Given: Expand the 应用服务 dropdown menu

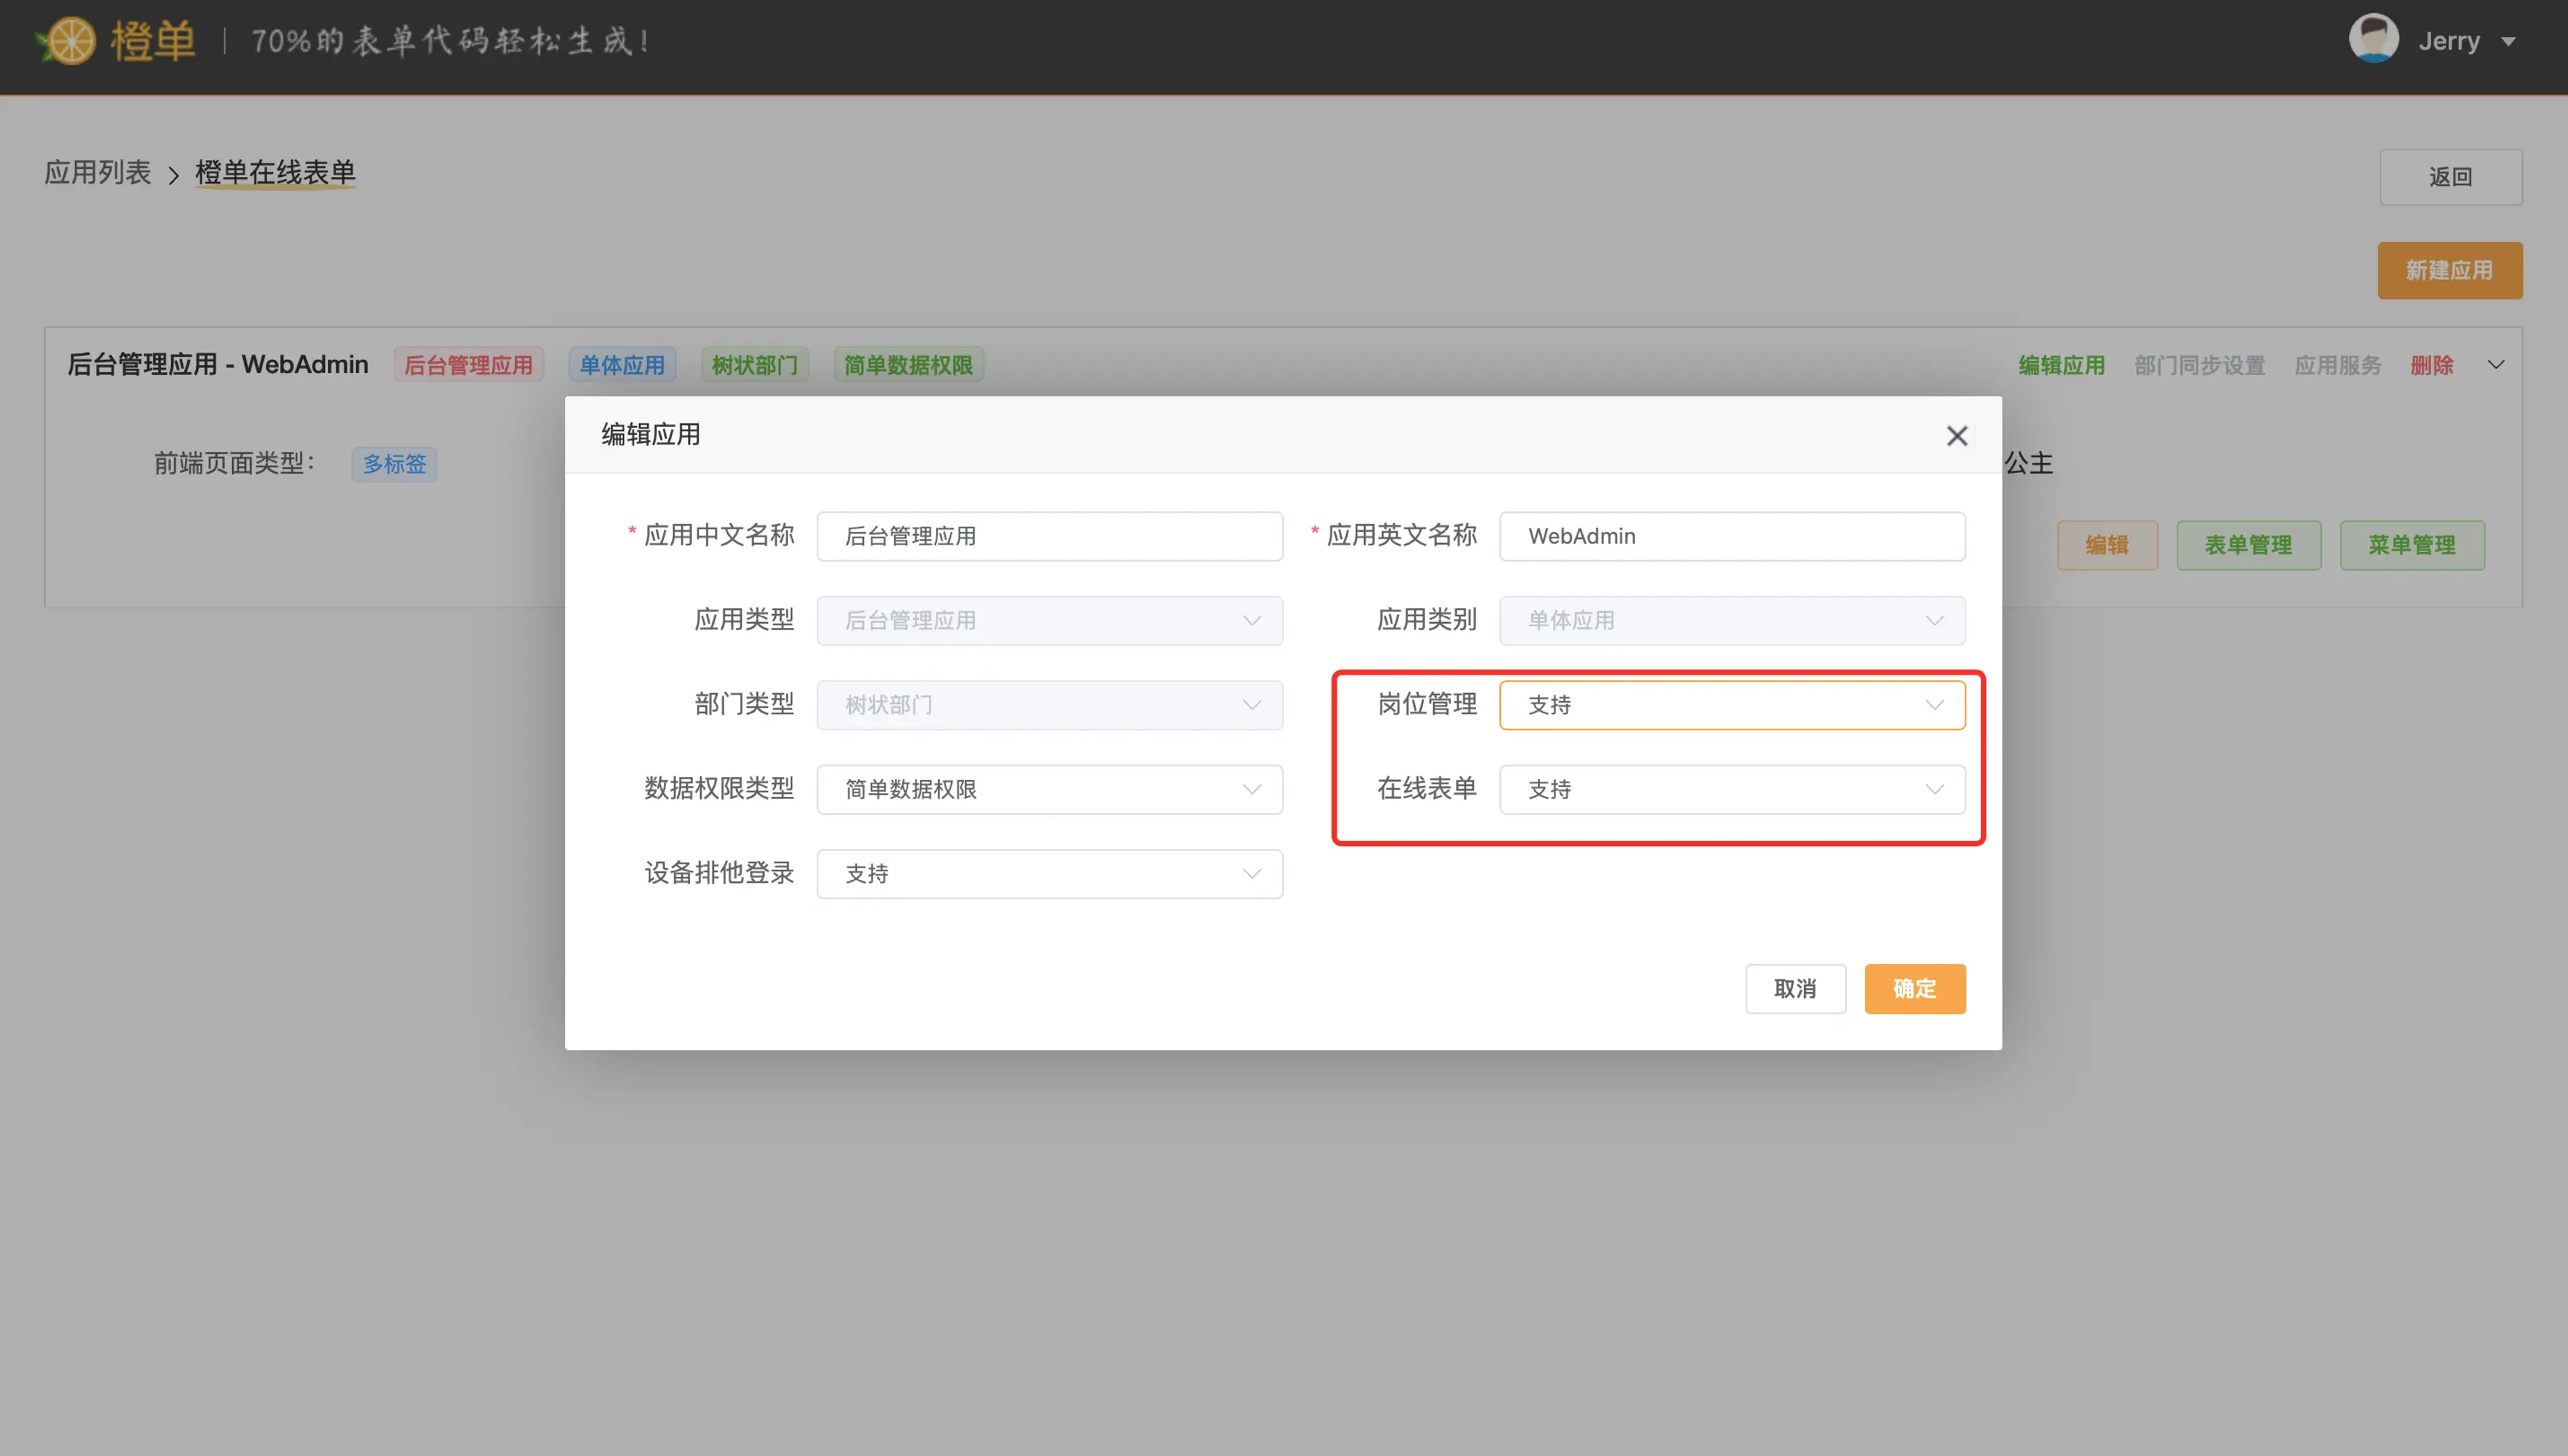Looking at the screenshot, I should coord(2335,365).
